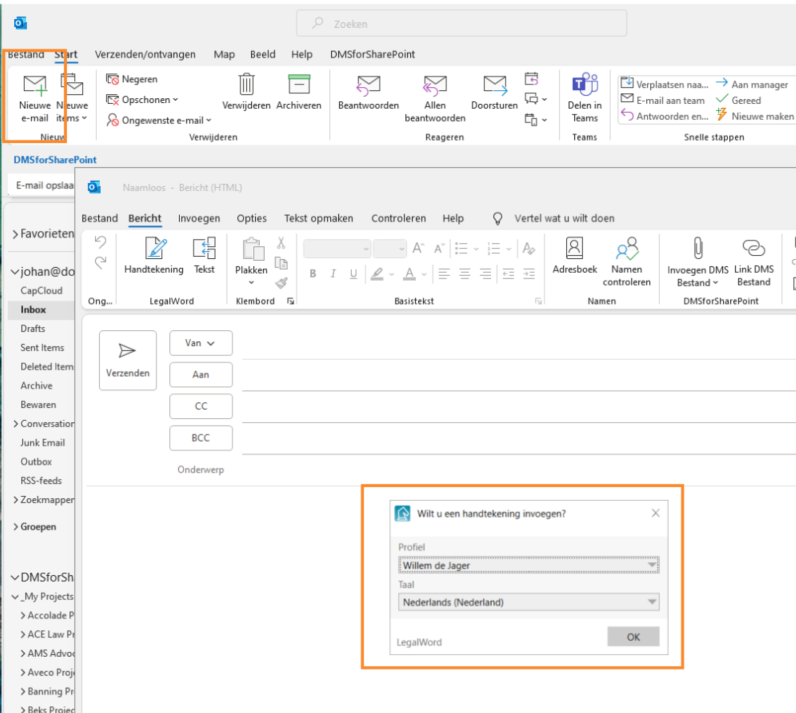796x713 pixels.
Task: Select Aan manager quick step
Action: coord(752,84)
